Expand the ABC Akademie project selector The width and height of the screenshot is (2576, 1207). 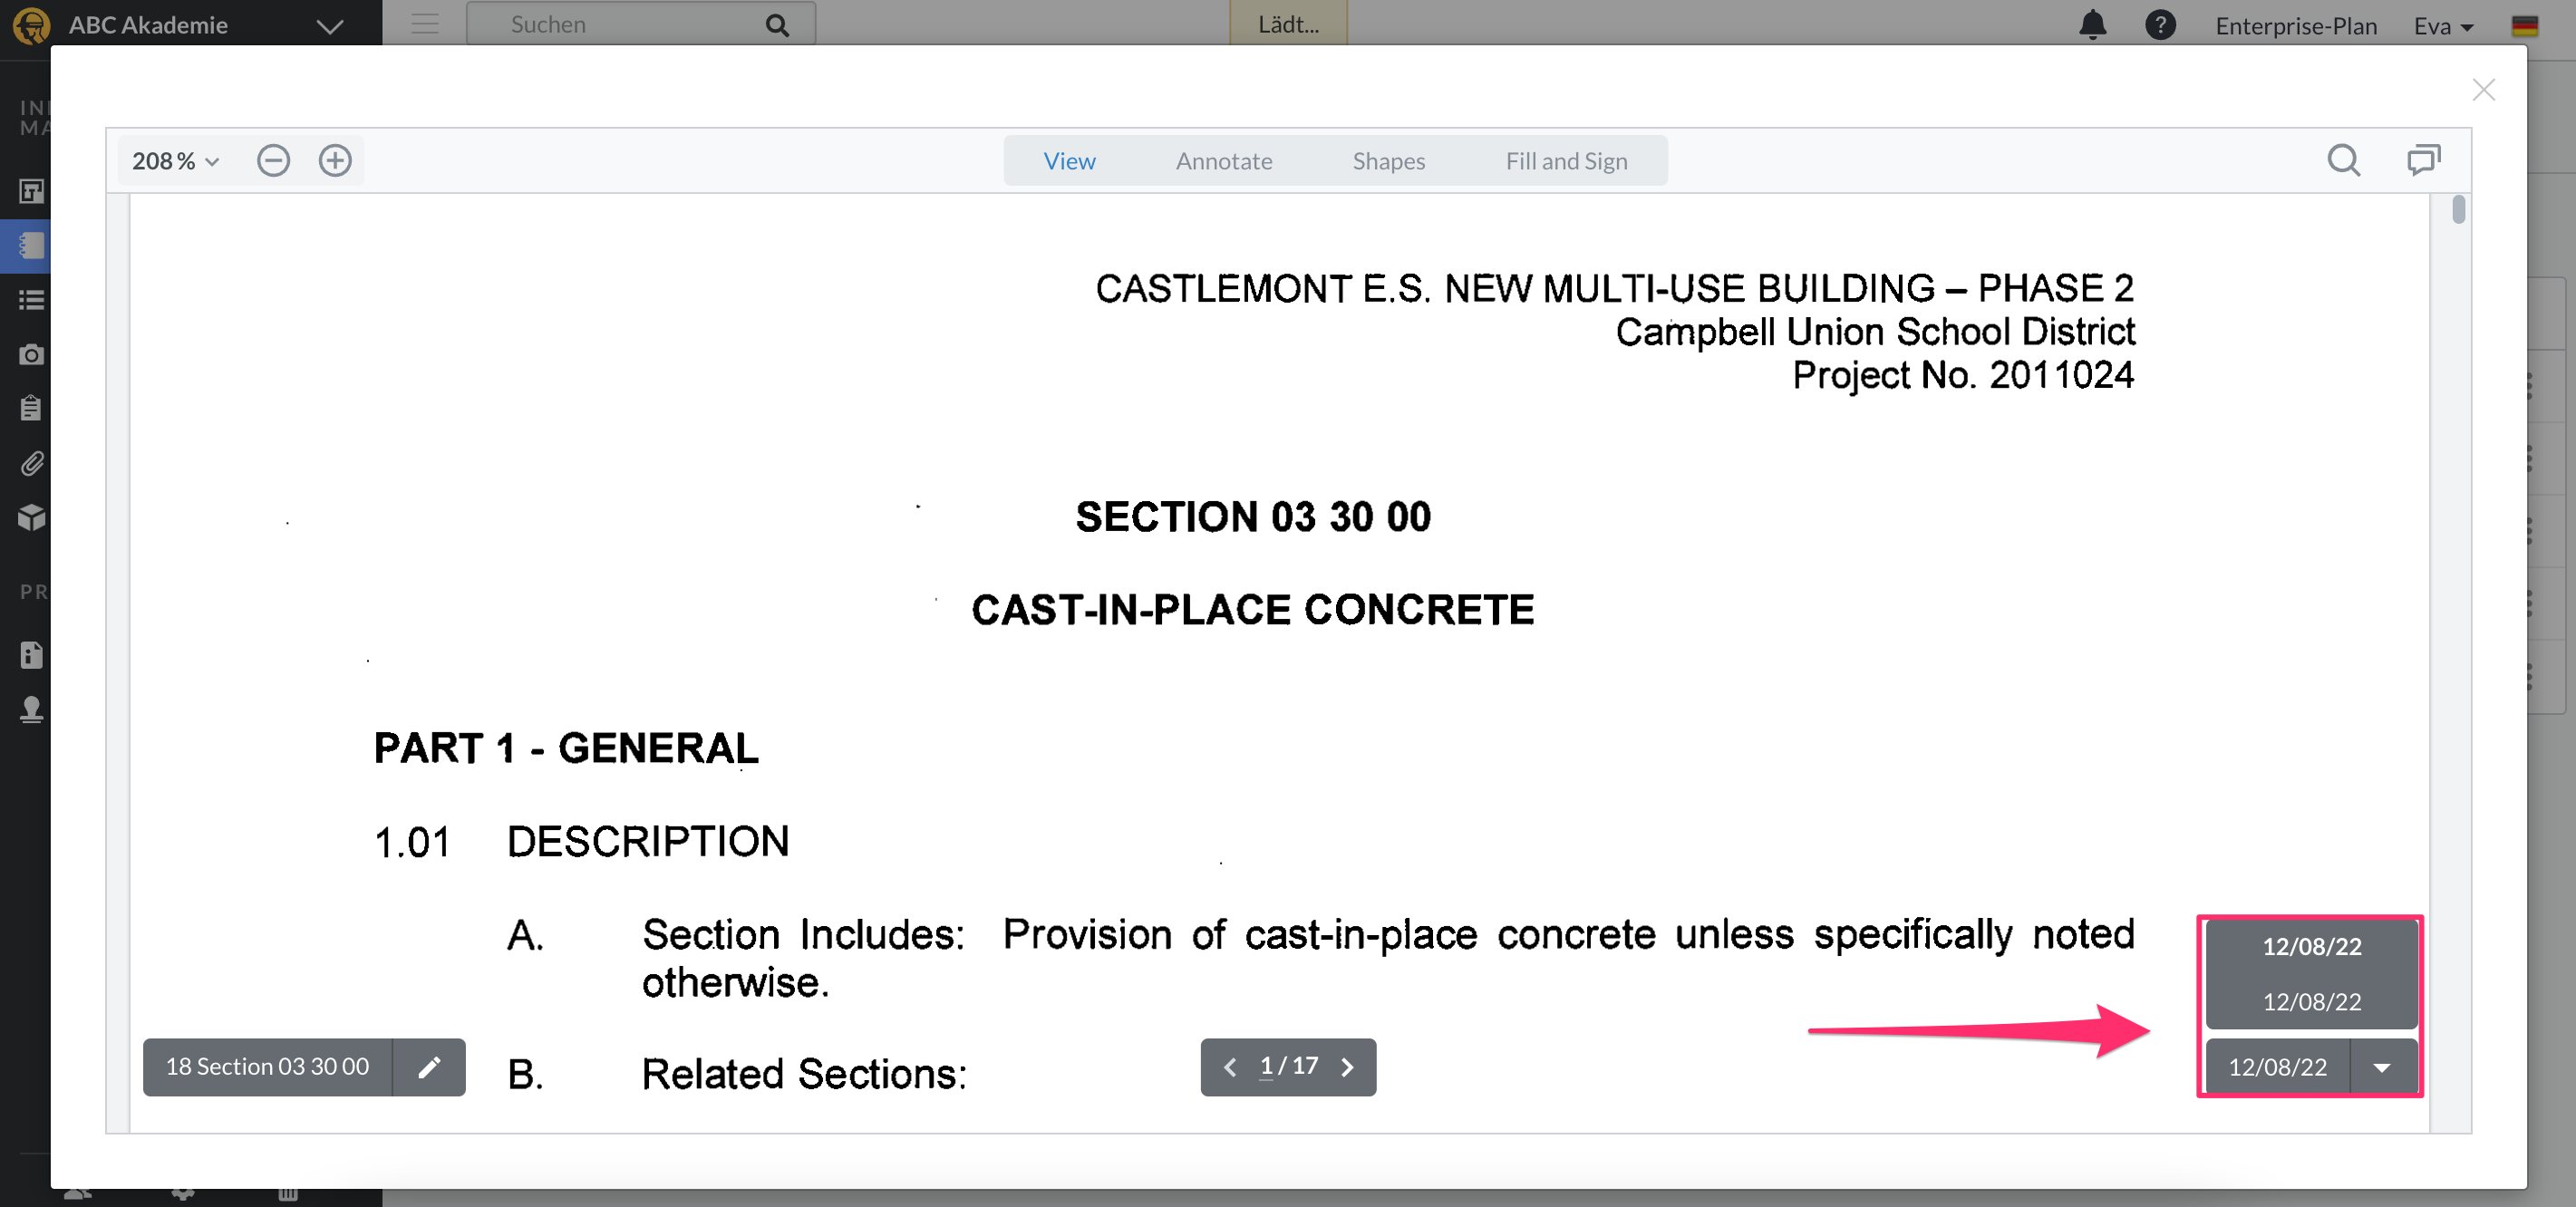[x=329, y=26]
